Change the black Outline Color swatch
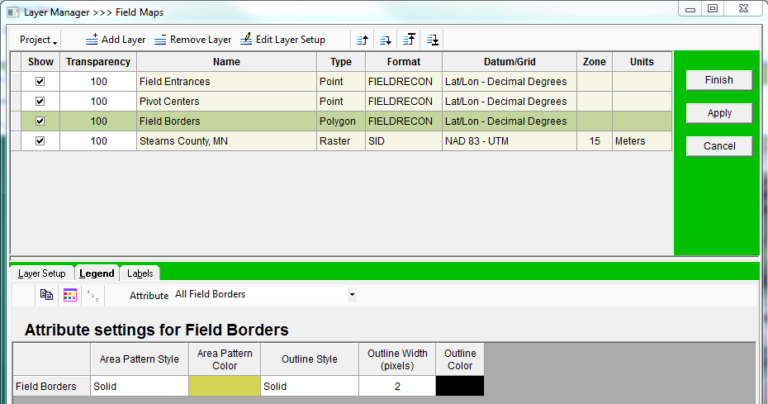Screen dimensions: 768x404 [x=460, y=386]
